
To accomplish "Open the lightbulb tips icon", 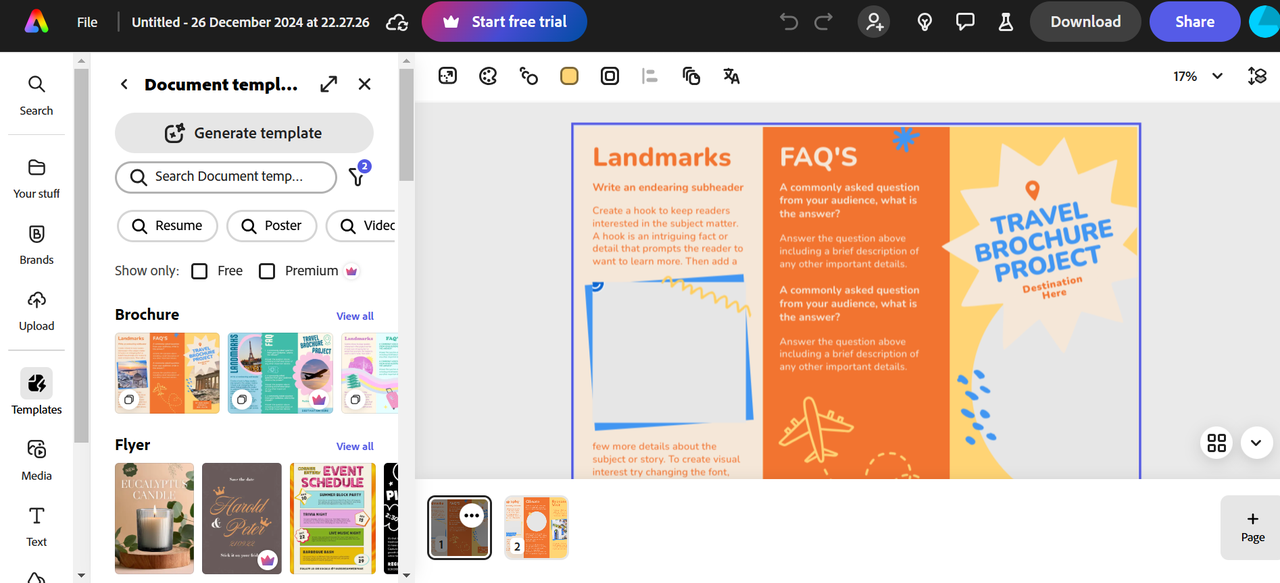I will tap(925, 21).
